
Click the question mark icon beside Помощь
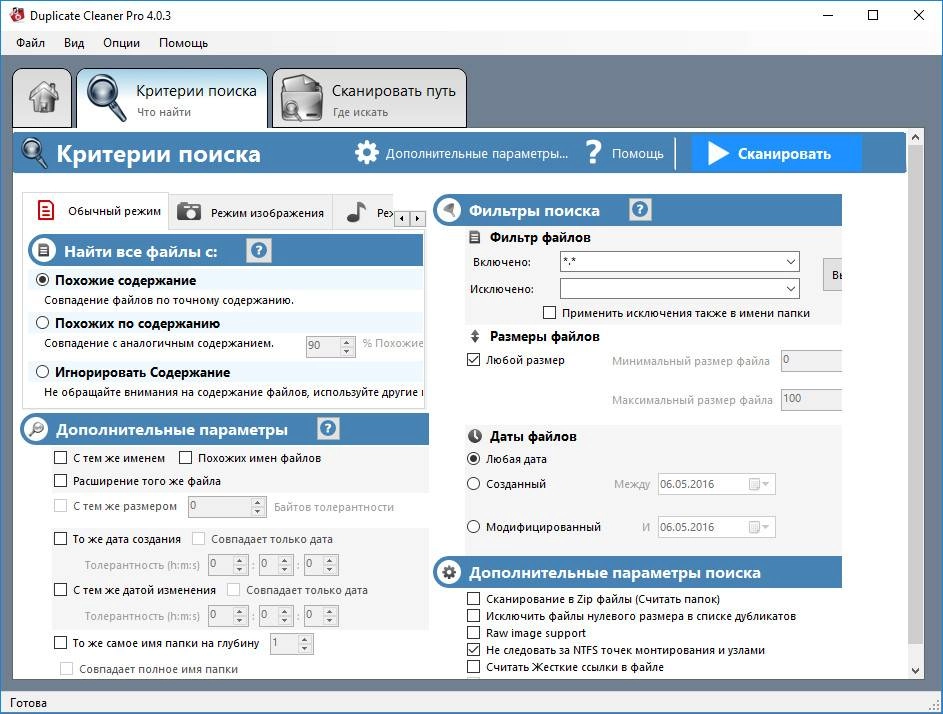(594, 153)
